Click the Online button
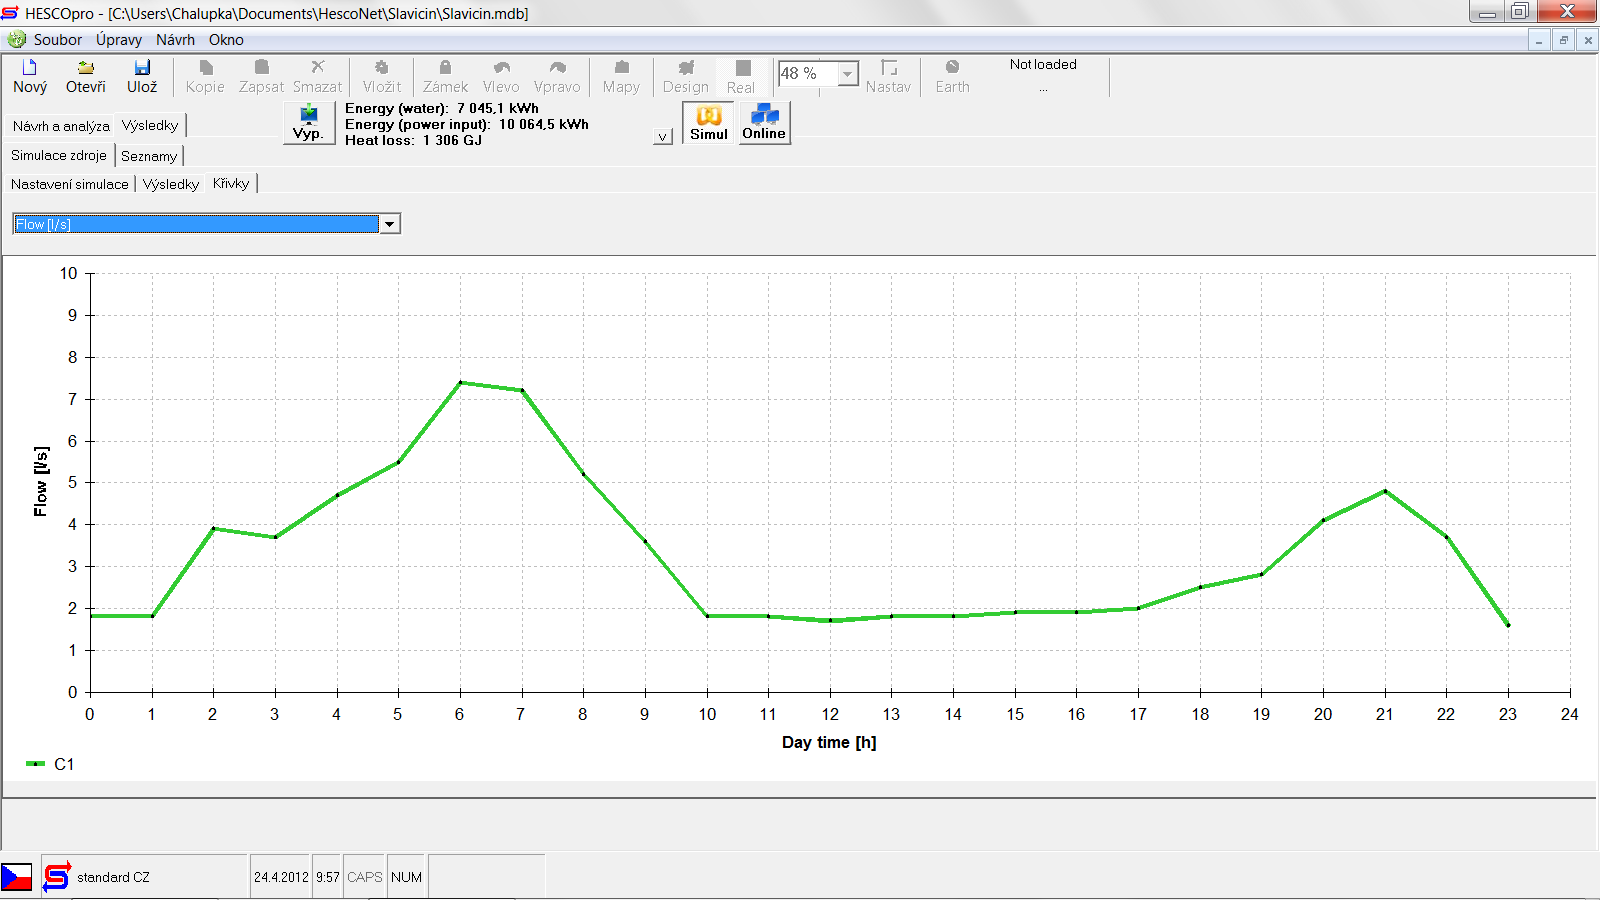This screenshot has height=900, width=1600. [x=764, y=123]
